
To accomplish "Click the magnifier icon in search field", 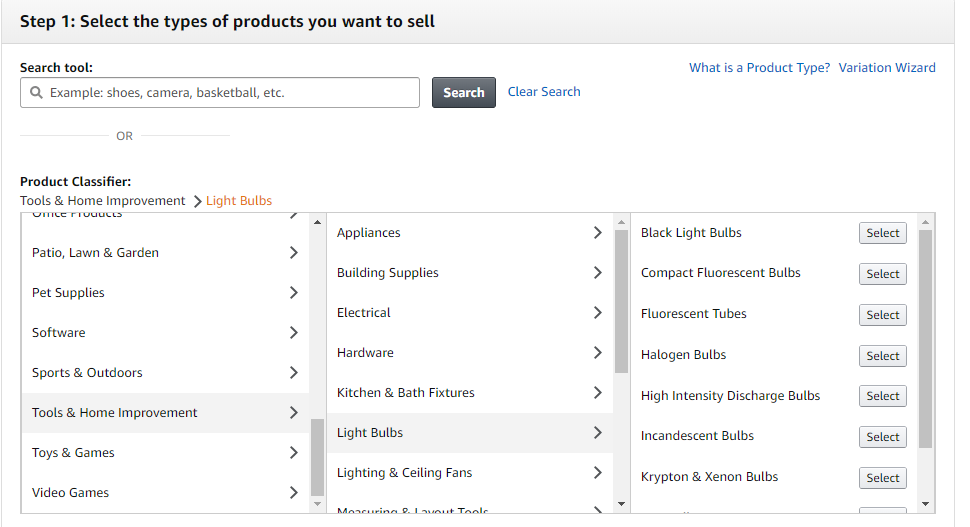I will (x=37, y=93).
